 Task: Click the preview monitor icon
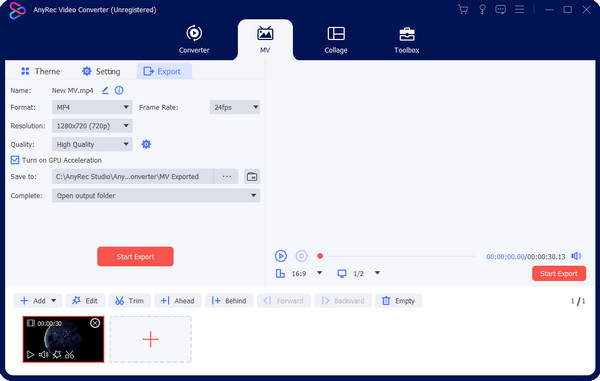pos(342,273)
